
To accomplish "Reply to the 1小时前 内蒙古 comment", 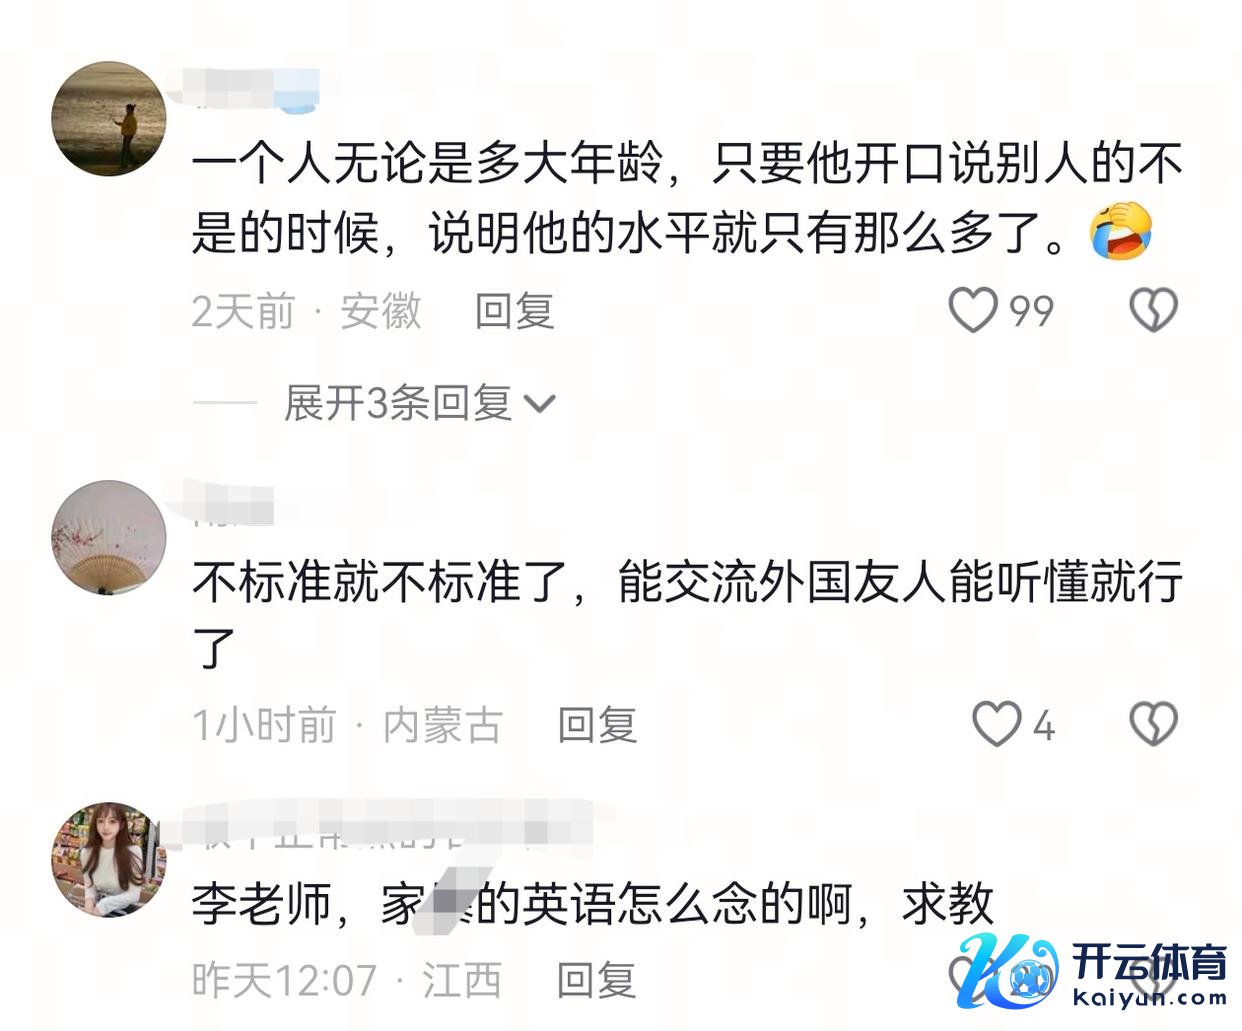I will pos(597,725).
